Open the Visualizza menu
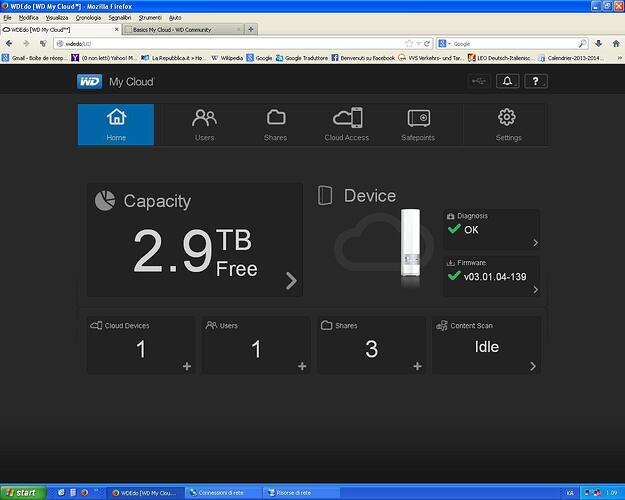 coord(57,18)
